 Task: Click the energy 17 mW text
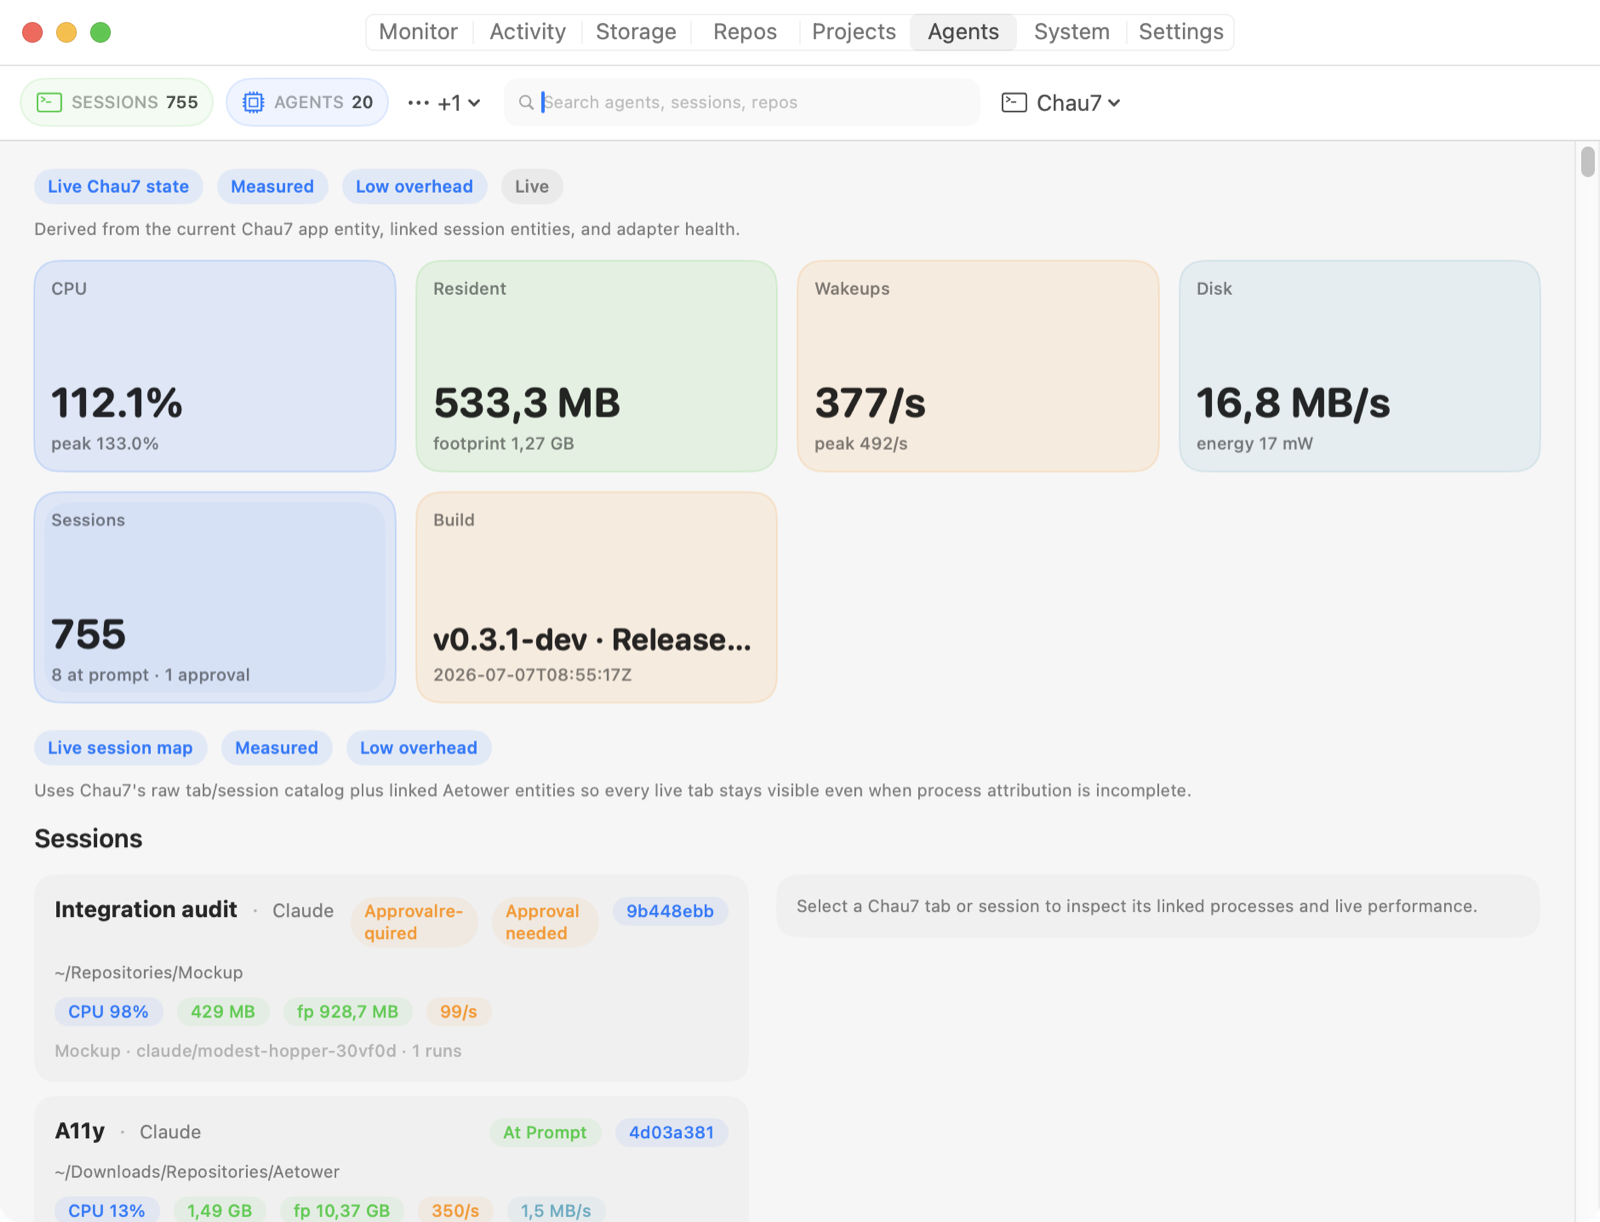(x=1255, y=443)
